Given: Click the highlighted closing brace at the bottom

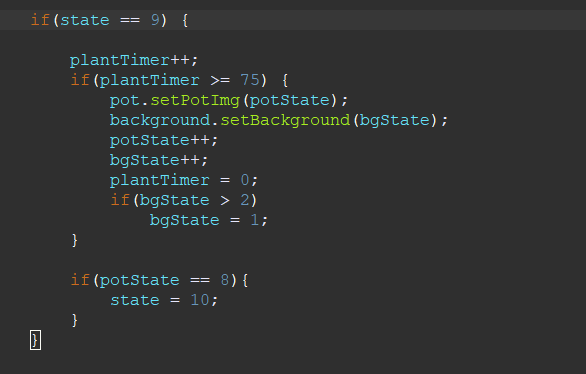Looking at the screenshot, I should pos(36,340).
